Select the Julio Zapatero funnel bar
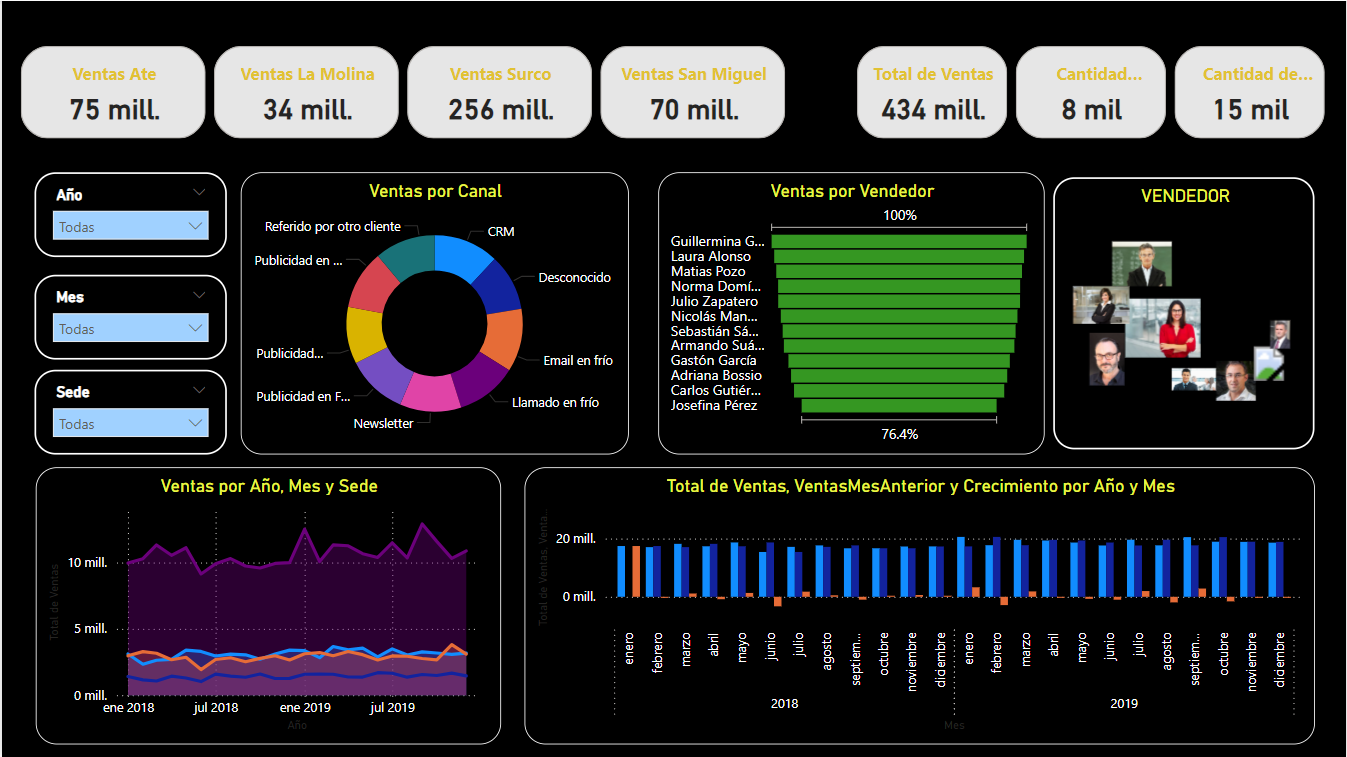 (x=899, y=301)
